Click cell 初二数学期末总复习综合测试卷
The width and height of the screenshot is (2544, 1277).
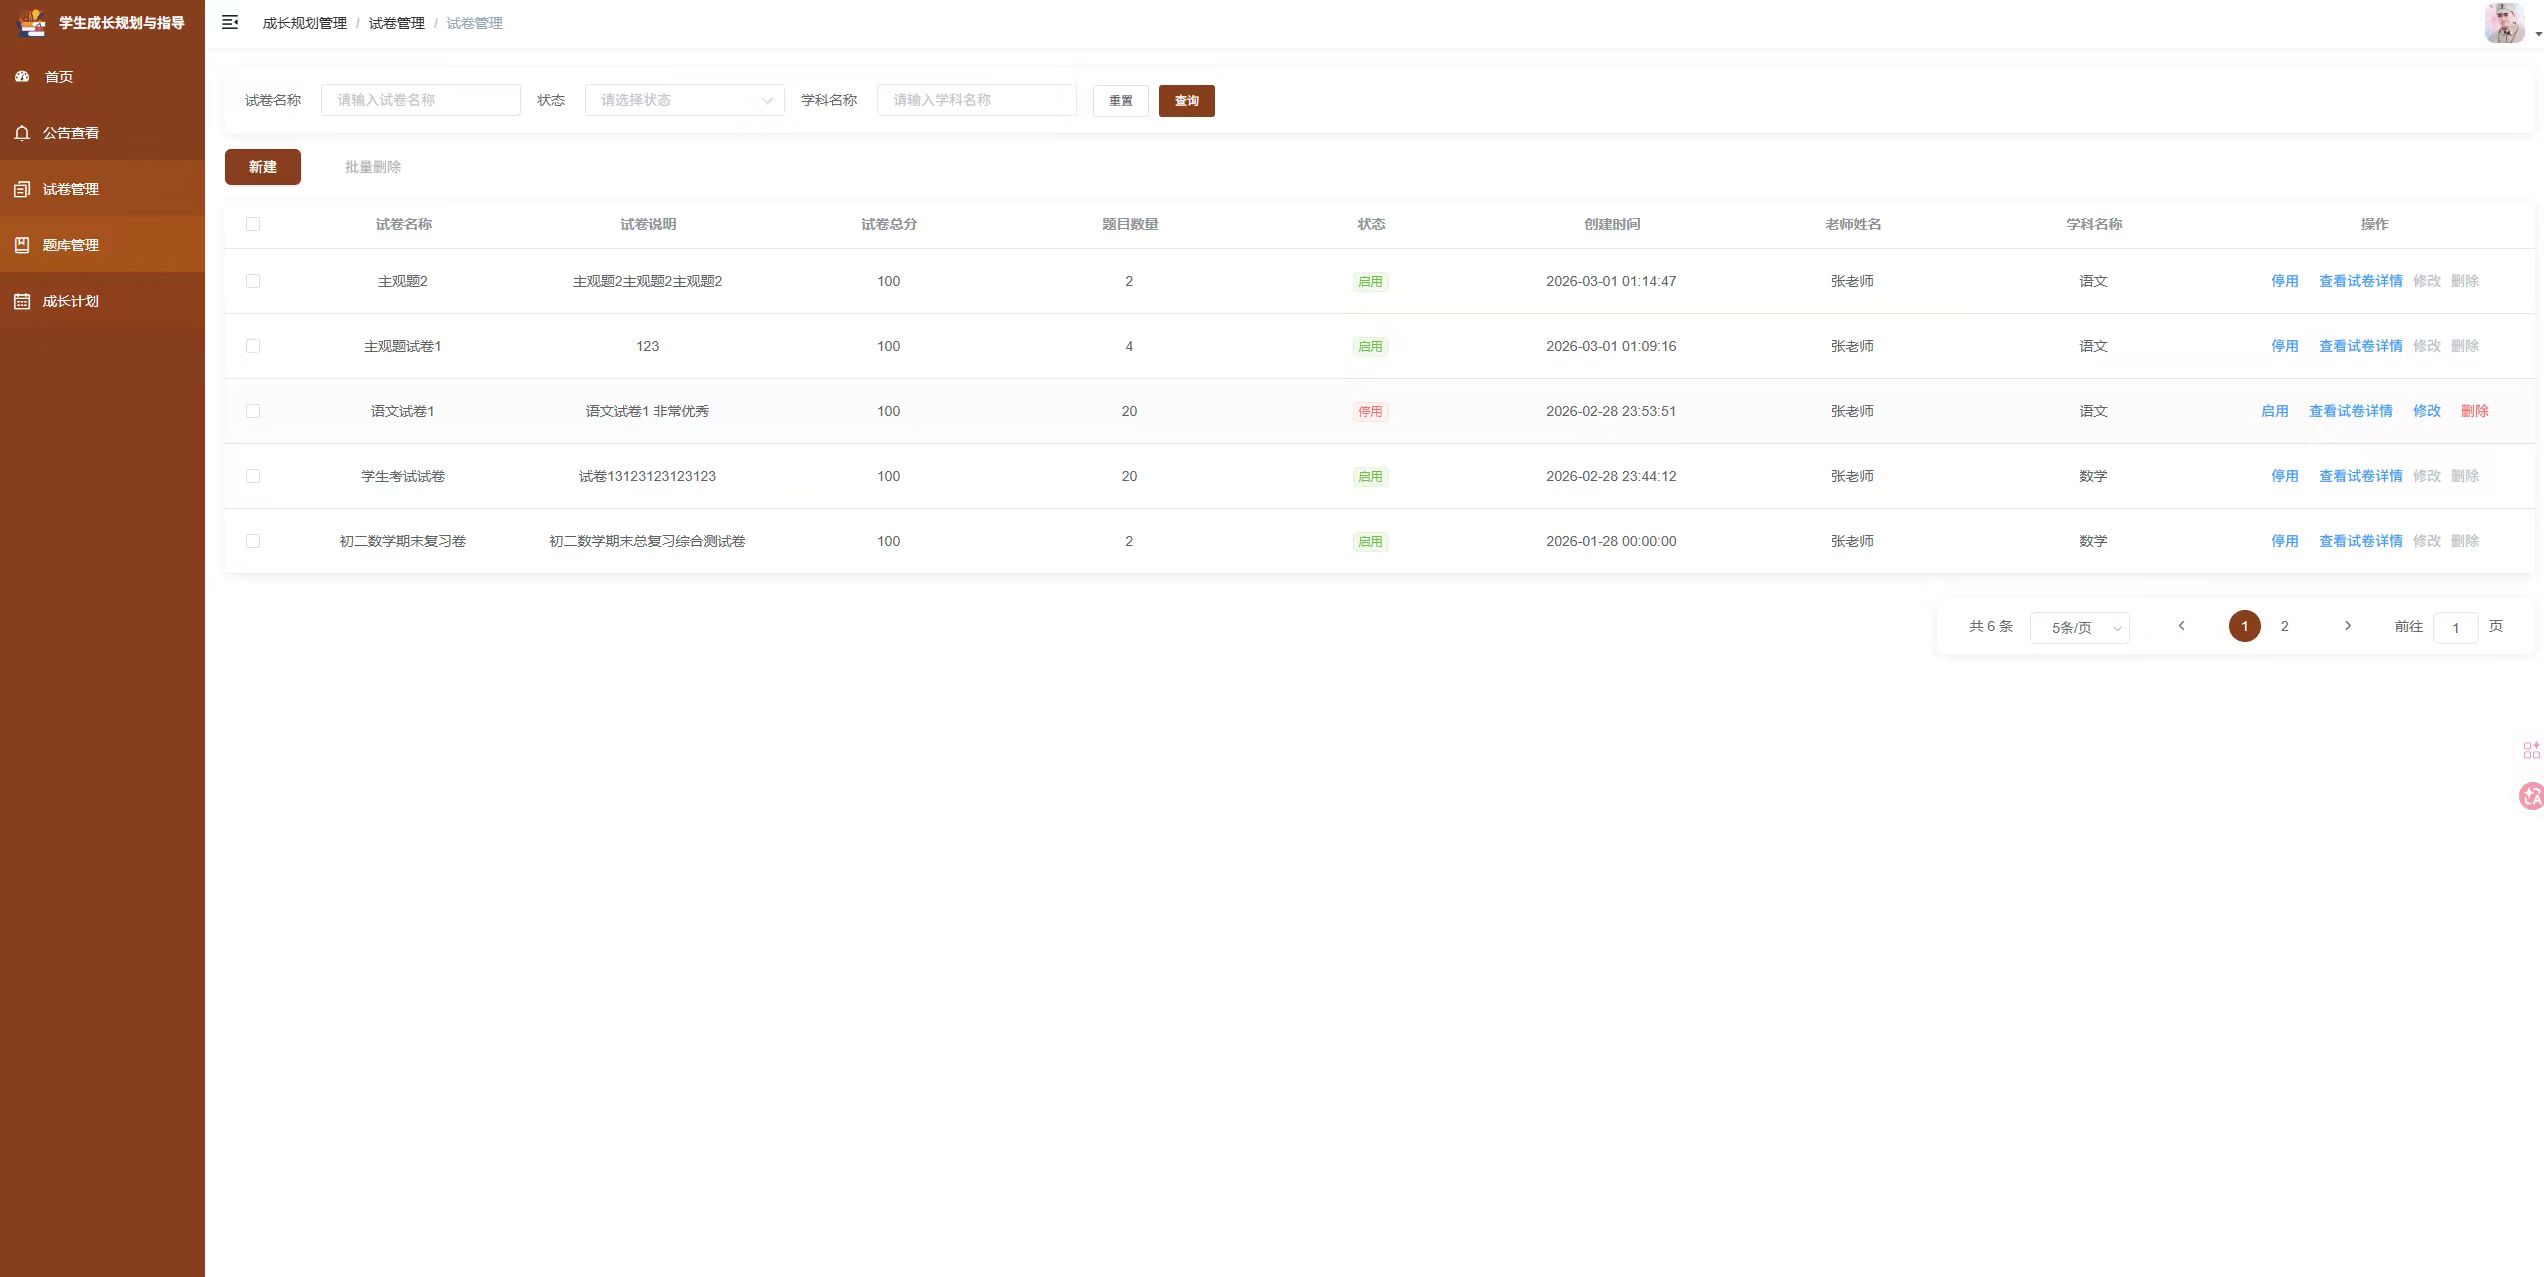[647, 541]
